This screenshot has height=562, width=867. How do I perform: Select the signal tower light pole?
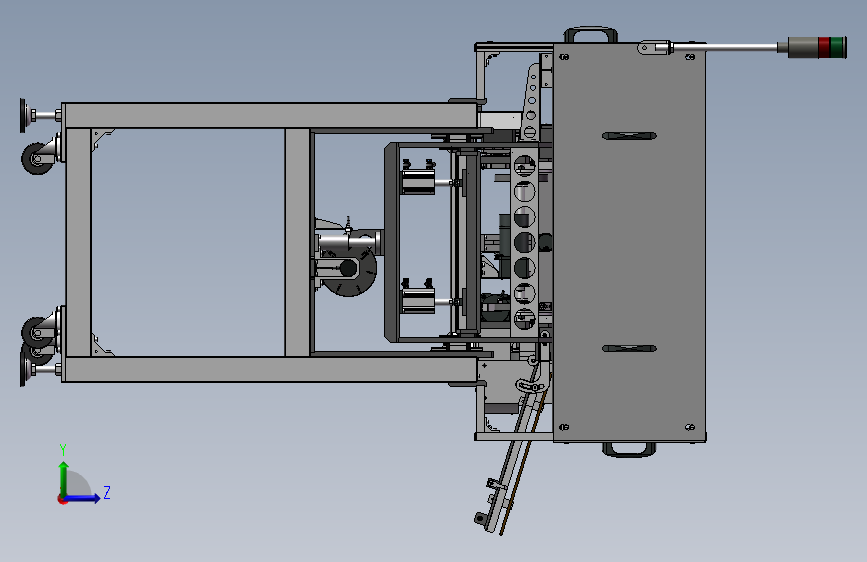[724, 48]
